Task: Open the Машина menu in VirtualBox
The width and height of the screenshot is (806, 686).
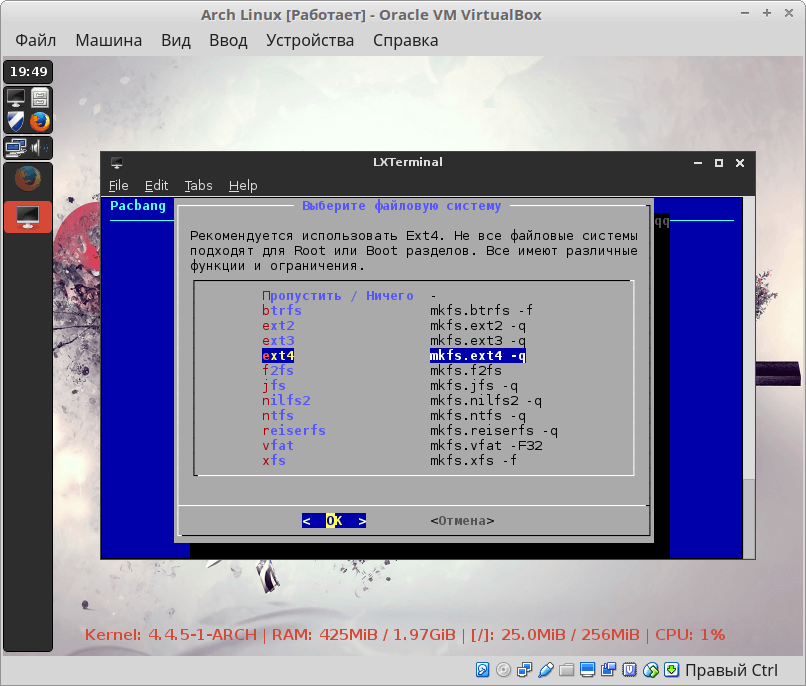Action: [x=108, y=40]
